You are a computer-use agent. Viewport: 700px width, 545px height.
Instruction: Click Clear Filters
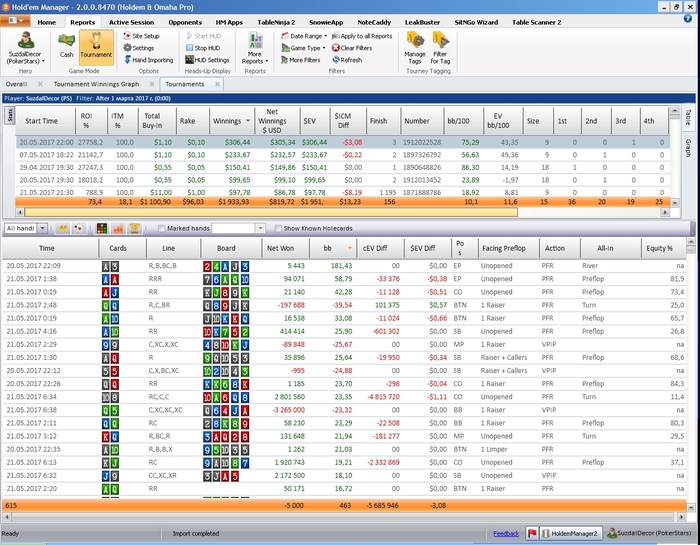352,48
